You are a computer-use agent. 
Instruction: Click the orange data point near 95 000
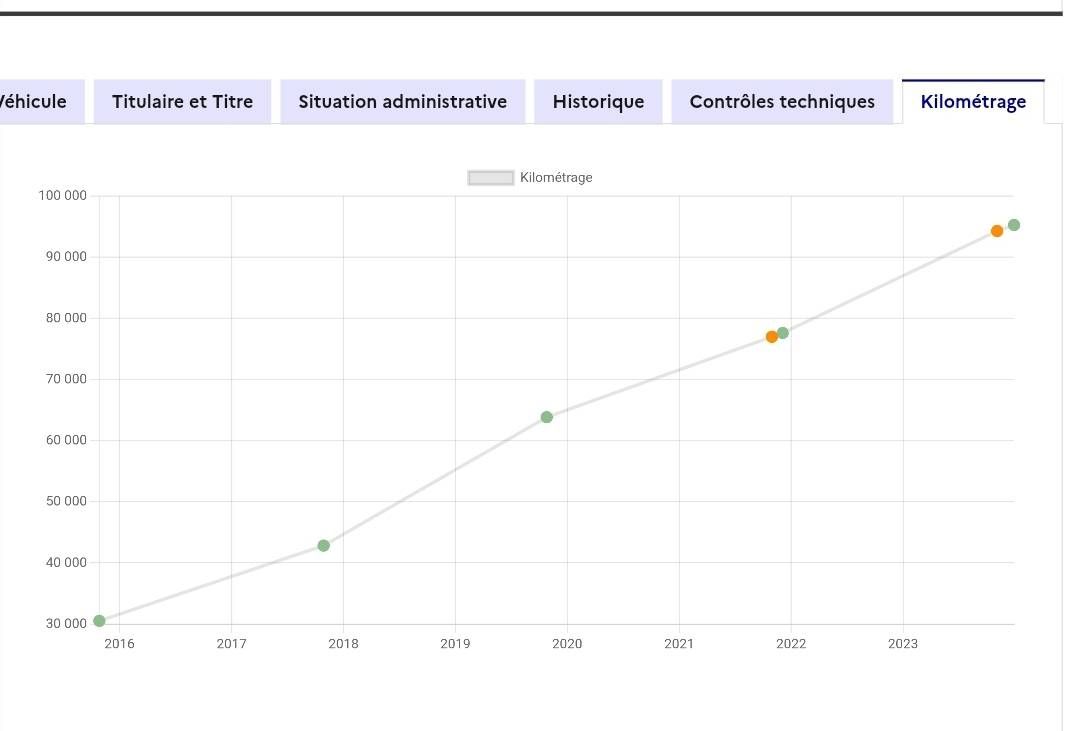[996, 231]
